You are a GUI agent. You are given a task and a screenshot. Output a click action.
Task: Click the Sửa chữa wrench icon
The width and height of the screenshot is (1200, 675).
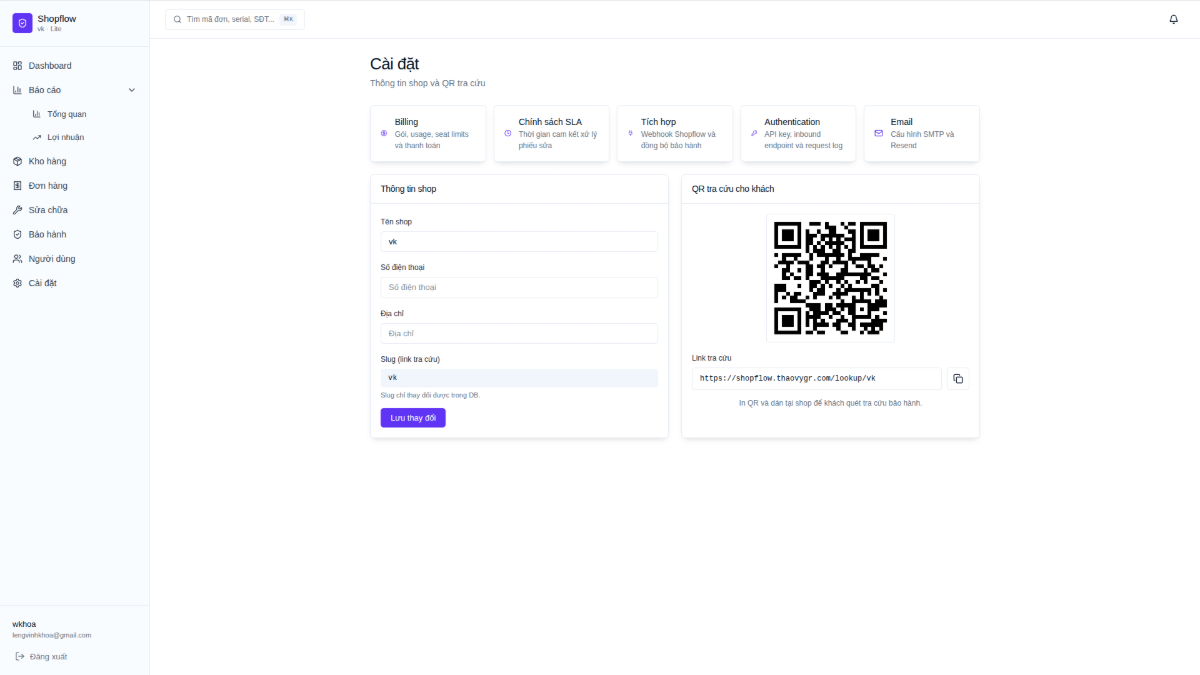17,210
